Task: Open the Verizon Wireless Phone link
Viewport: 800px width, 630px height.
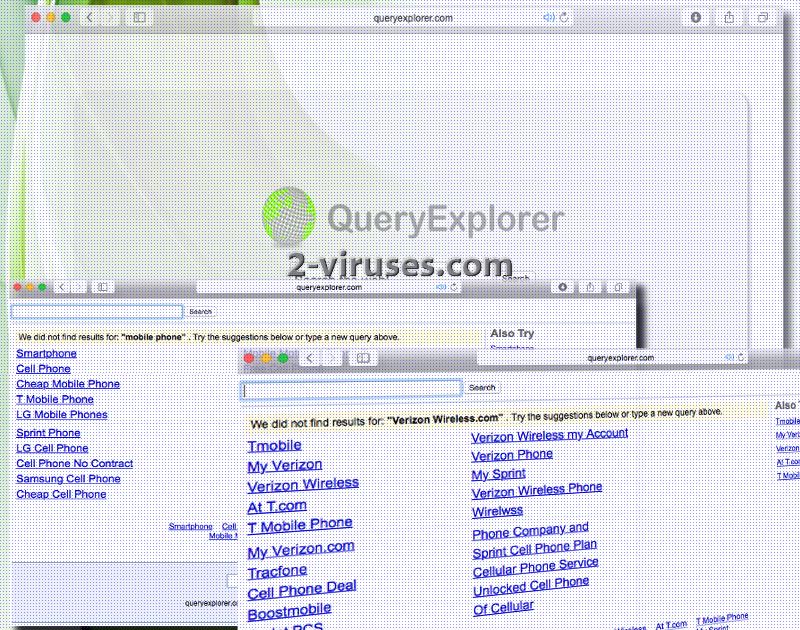Action: [537, 490]
